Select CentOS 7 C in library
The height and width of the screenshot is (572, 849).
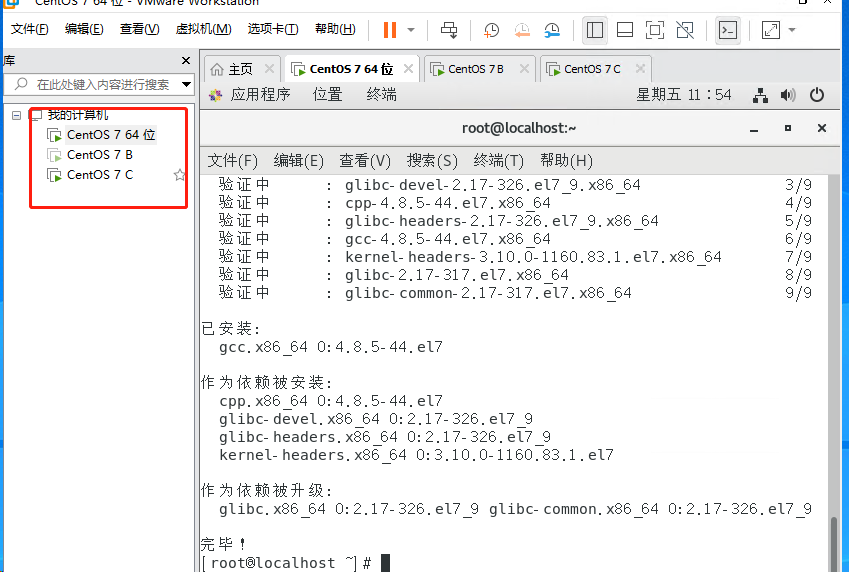pyautogui.click(x=100, y=175)
